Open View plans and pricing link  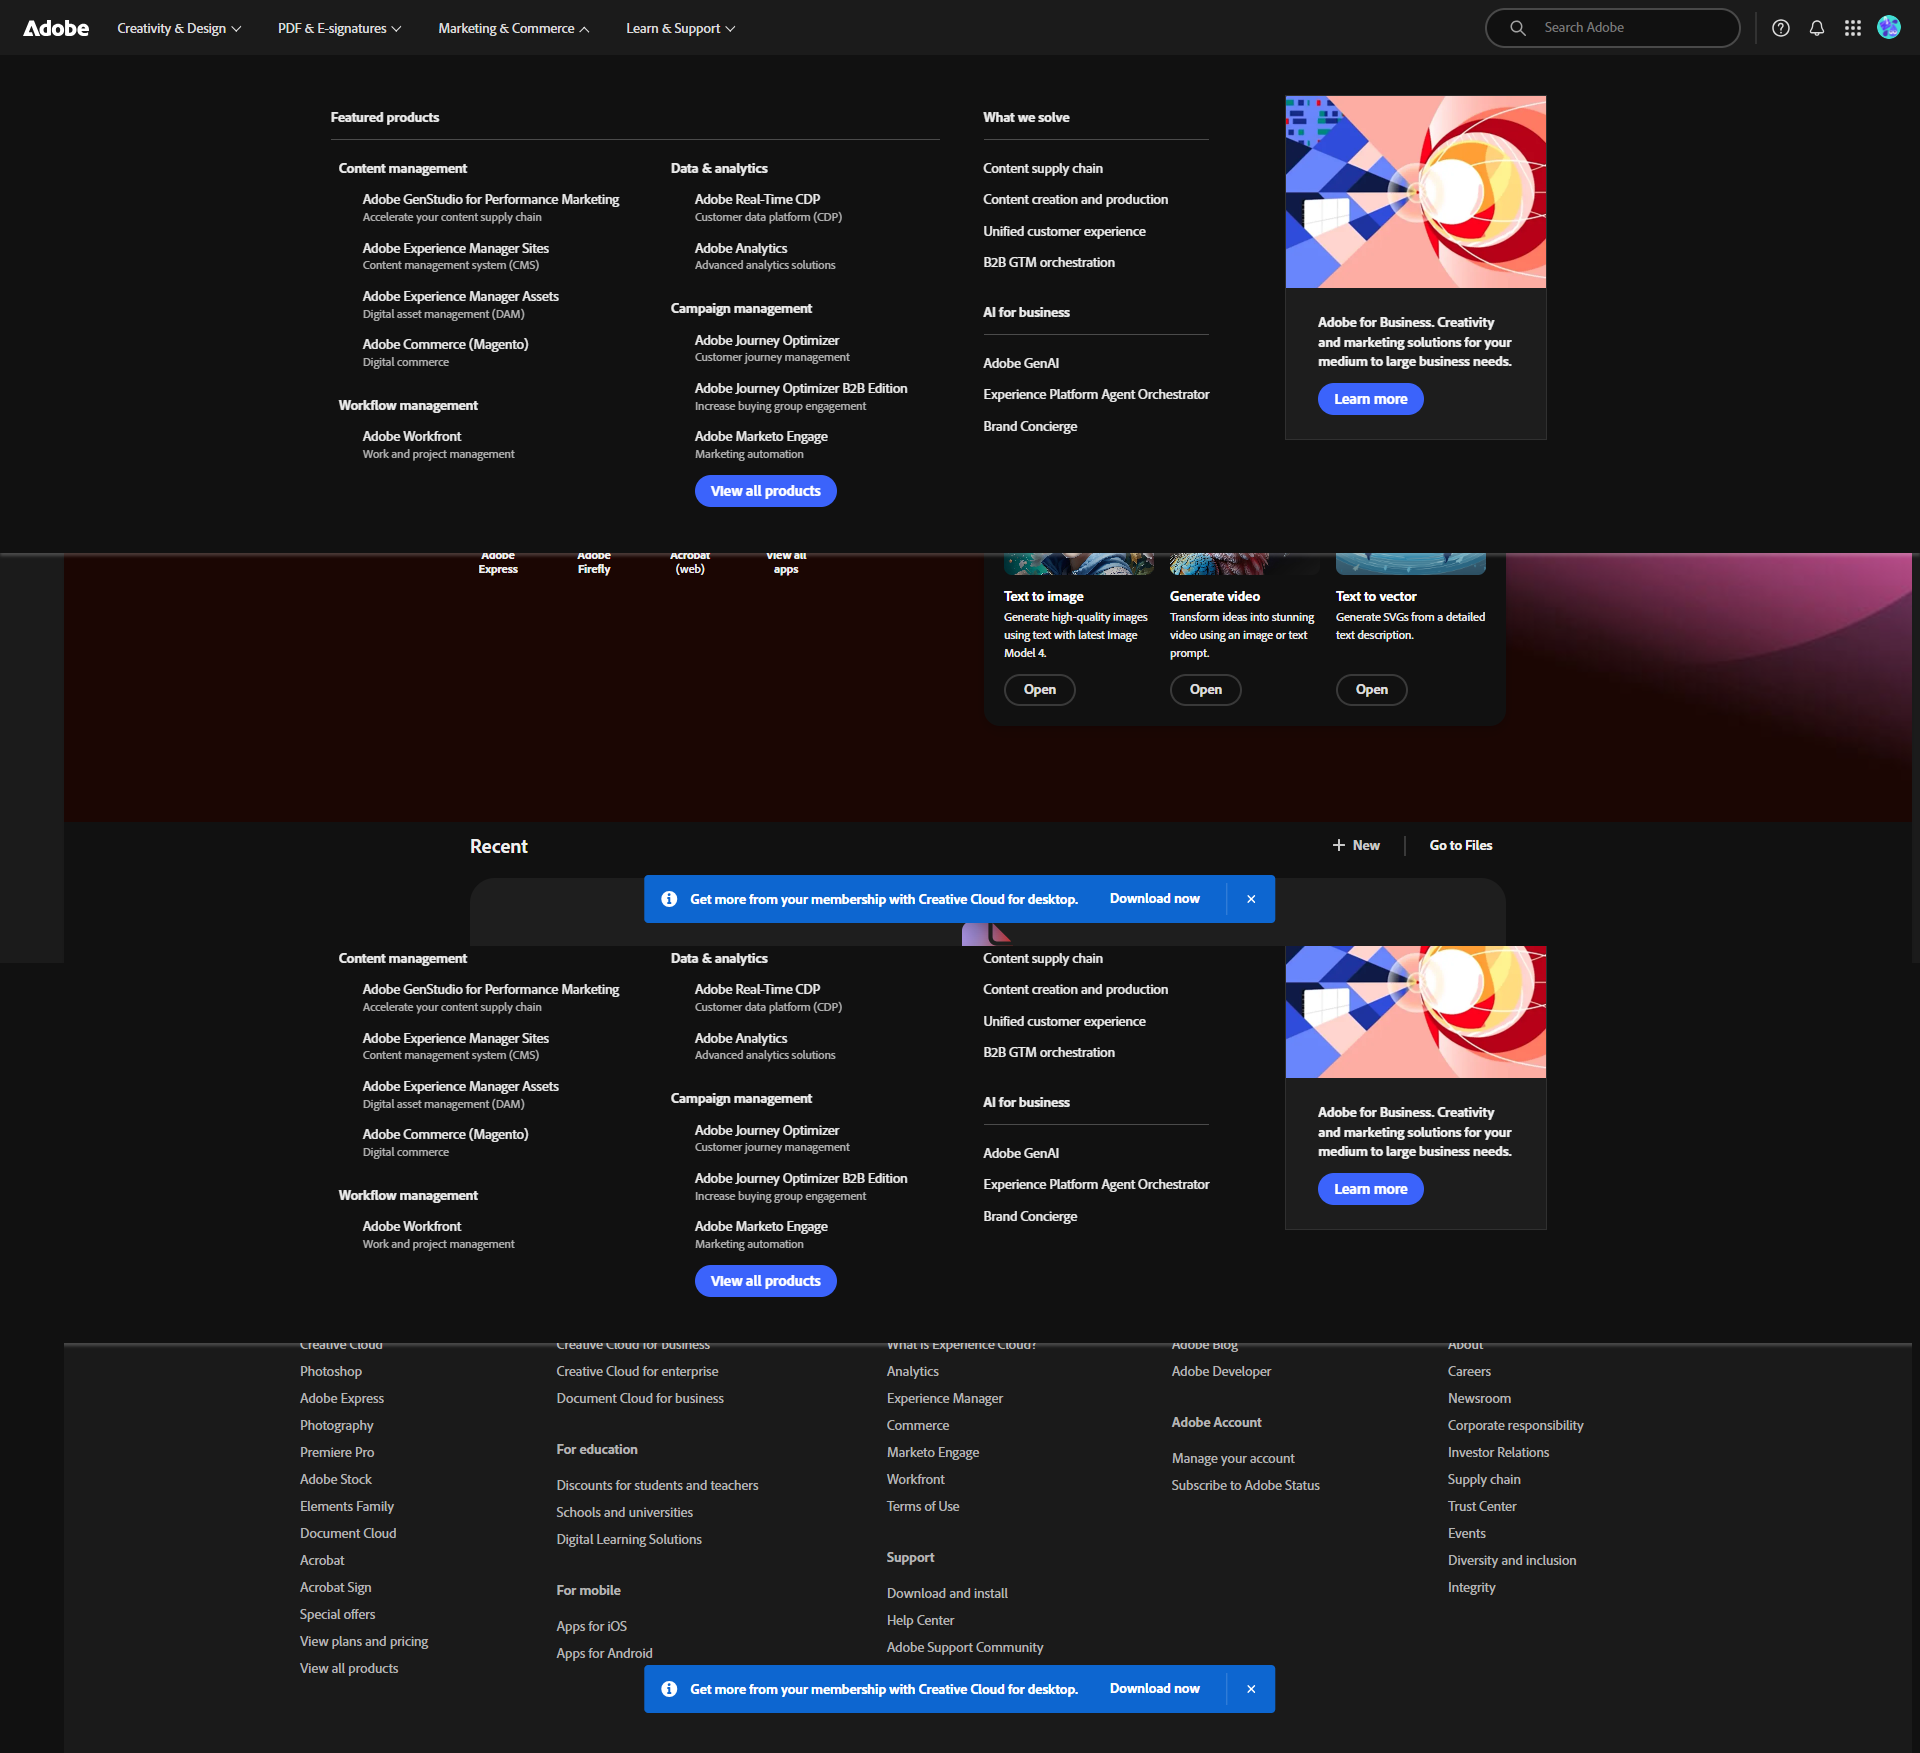coord(364,1641)
